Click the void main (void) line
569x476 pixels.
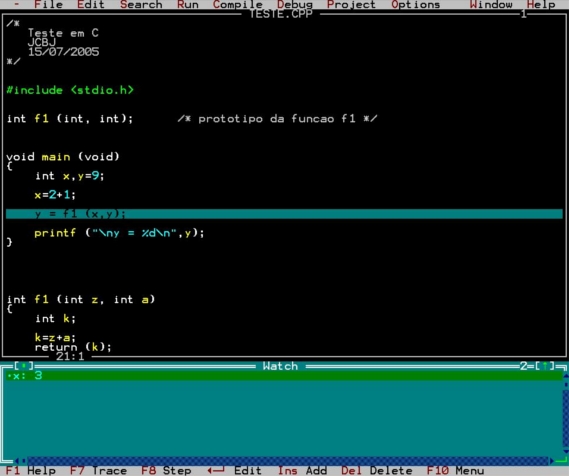point(63,157)
